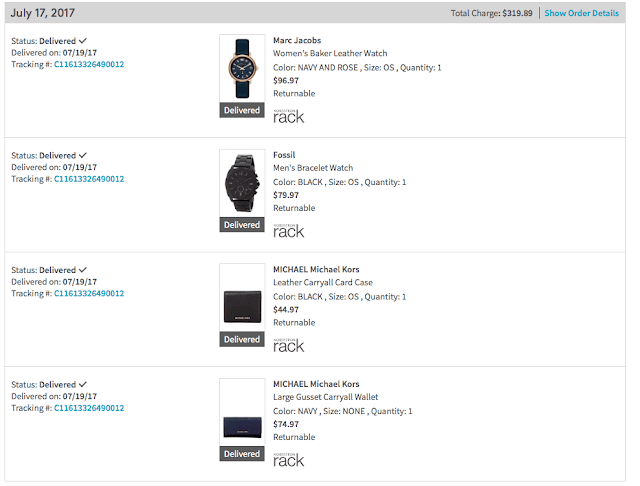Click the black card case thumbnail
This screenshot has height=486, width=640.
pyautogui.click(x=242, y=297)
